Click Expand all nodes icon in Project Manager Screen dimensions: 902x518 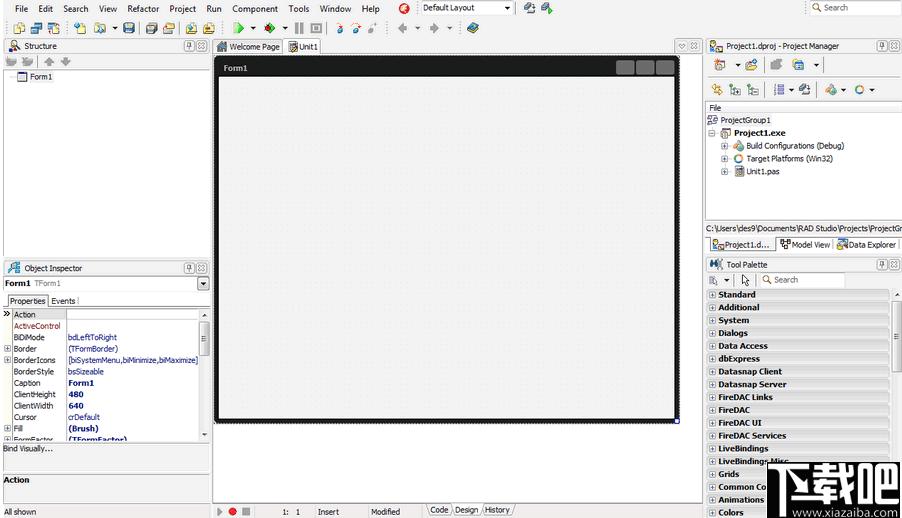pyautogui.click(x=735, y=90)
